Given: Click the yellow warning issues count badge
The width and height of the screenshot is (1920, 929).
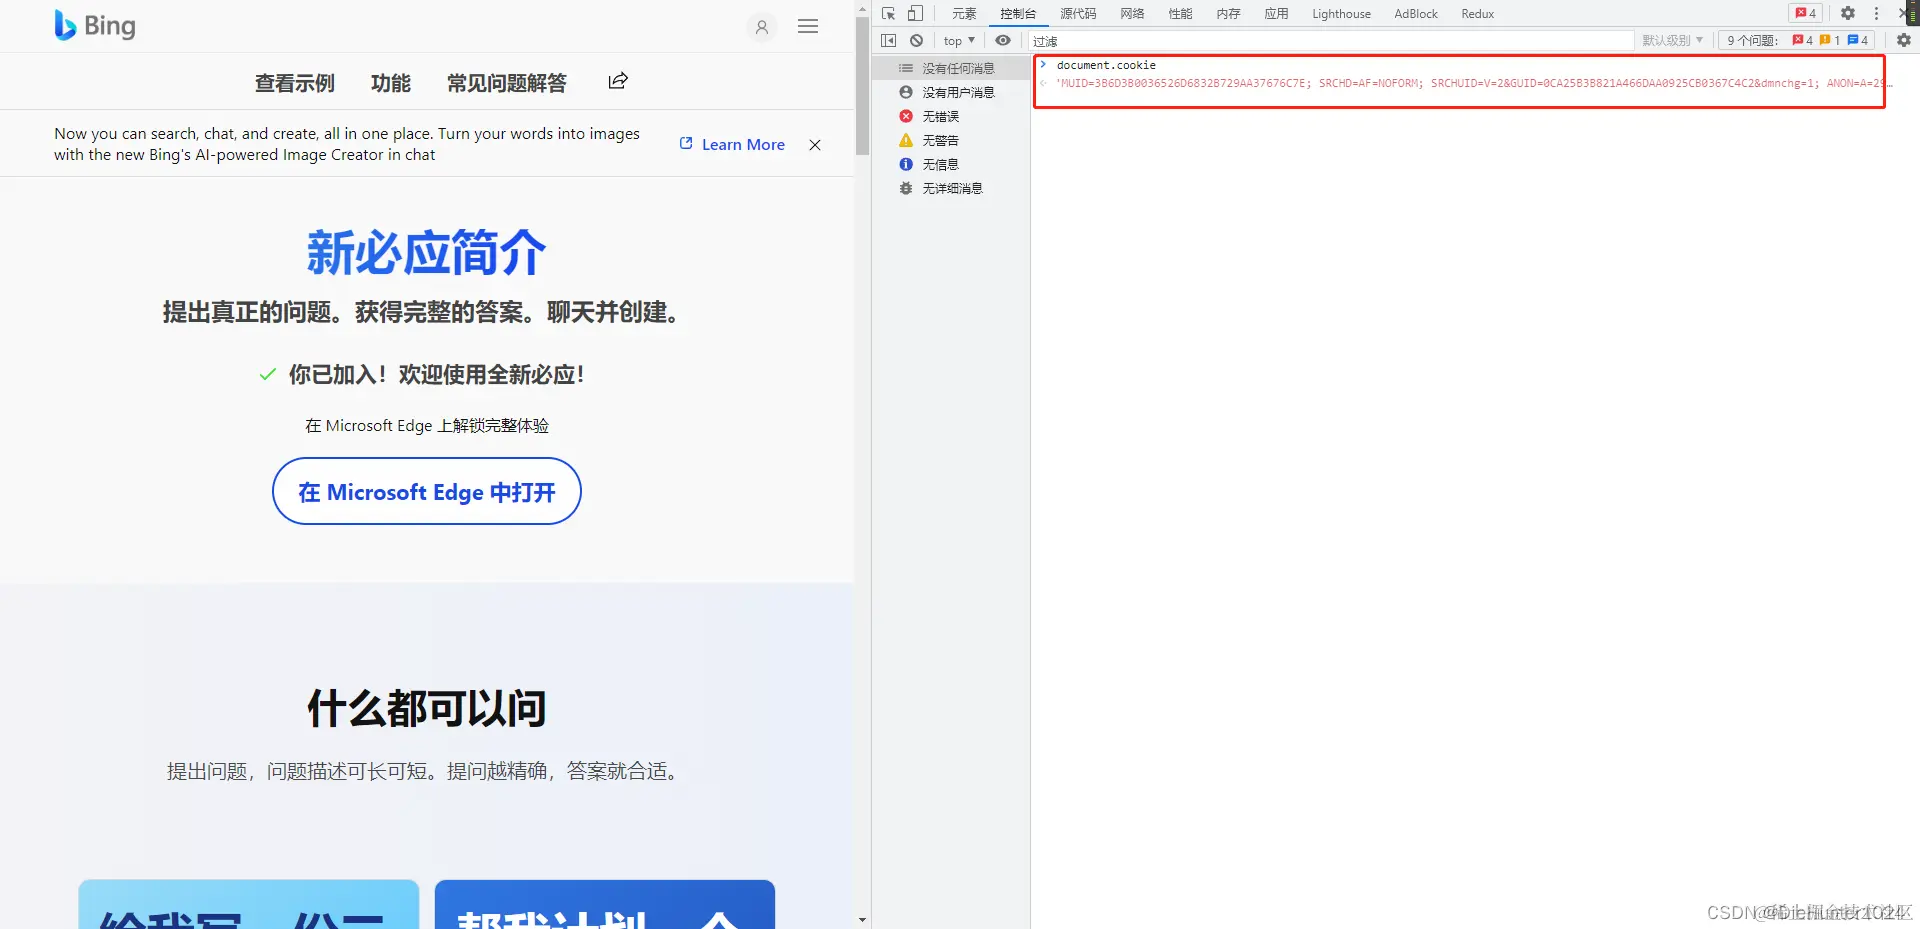Looking at the screenshot, I should click(1830, 40).
